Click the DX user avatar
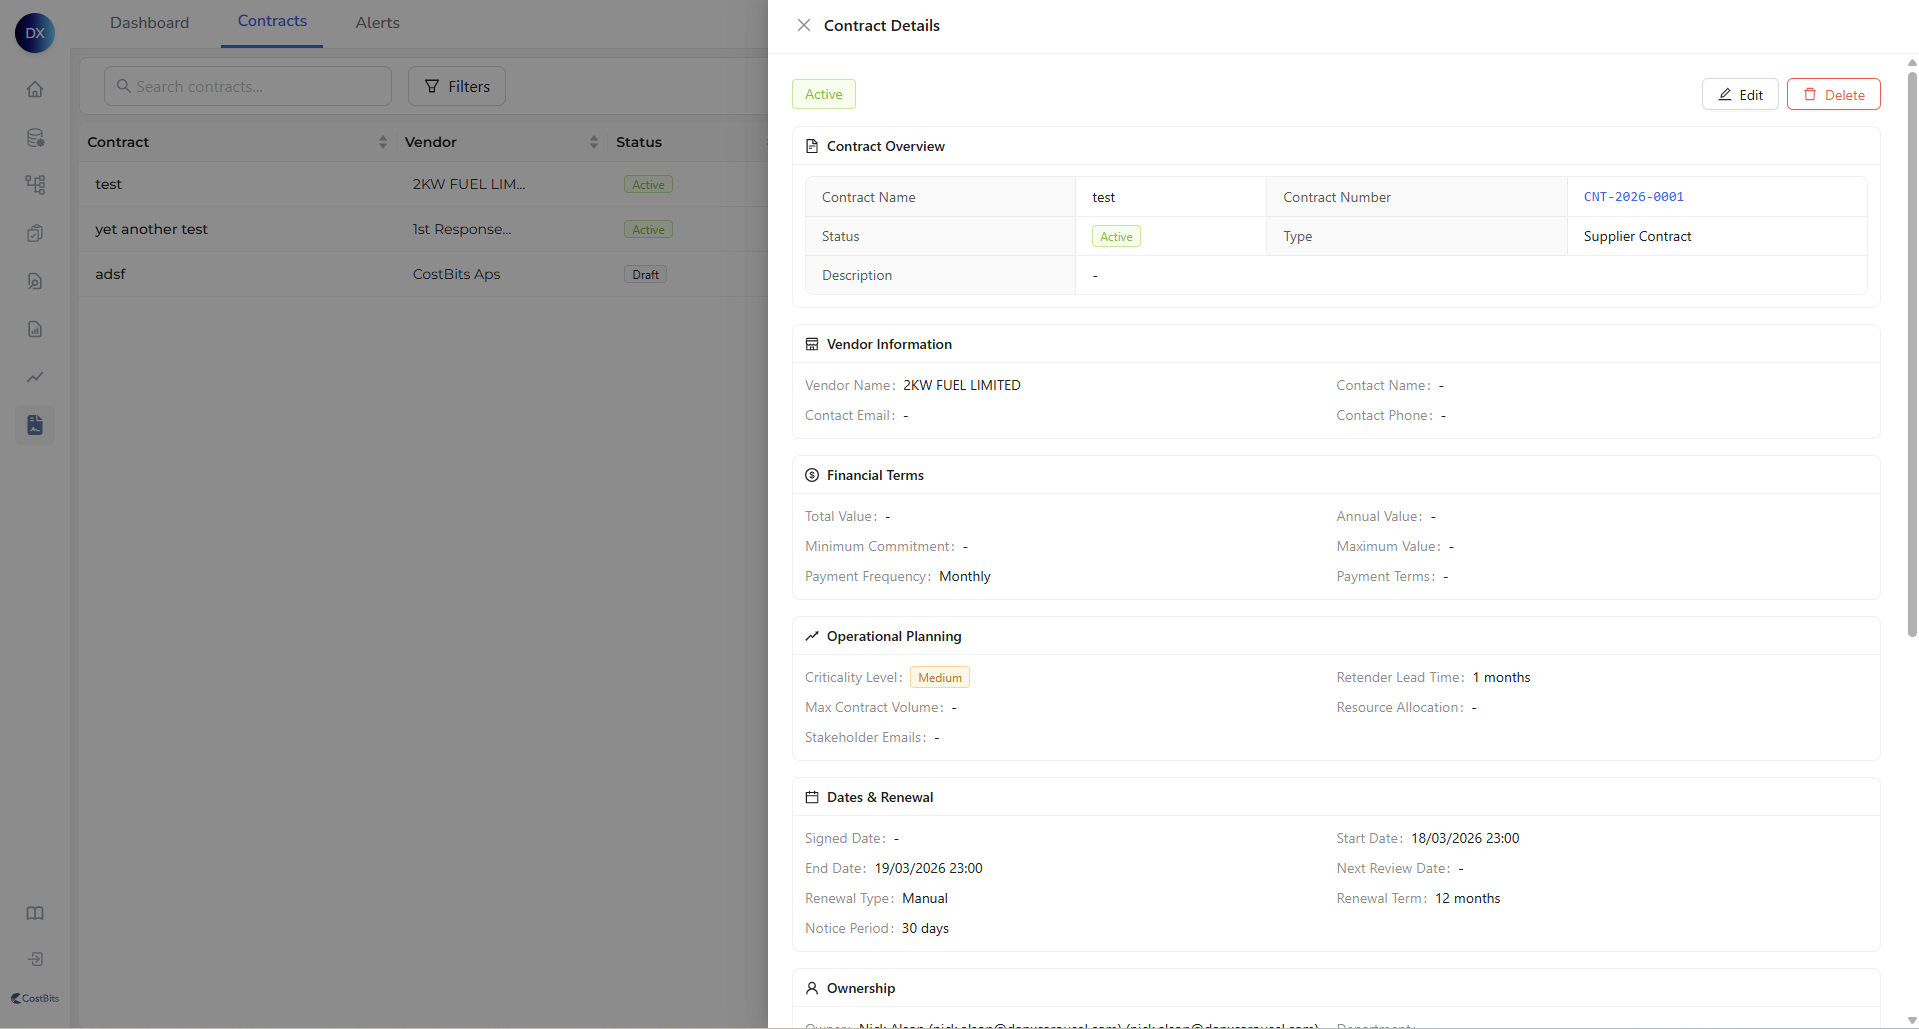 35,33
